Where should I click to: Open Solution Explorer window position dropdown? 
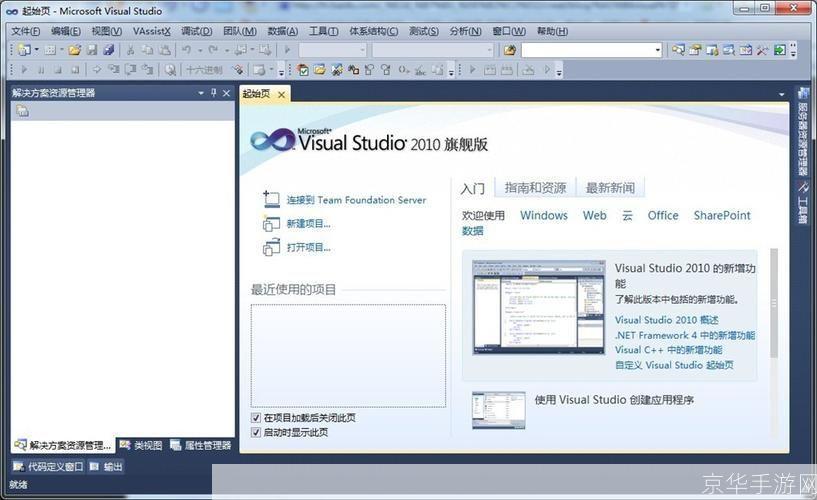[201, 93]
